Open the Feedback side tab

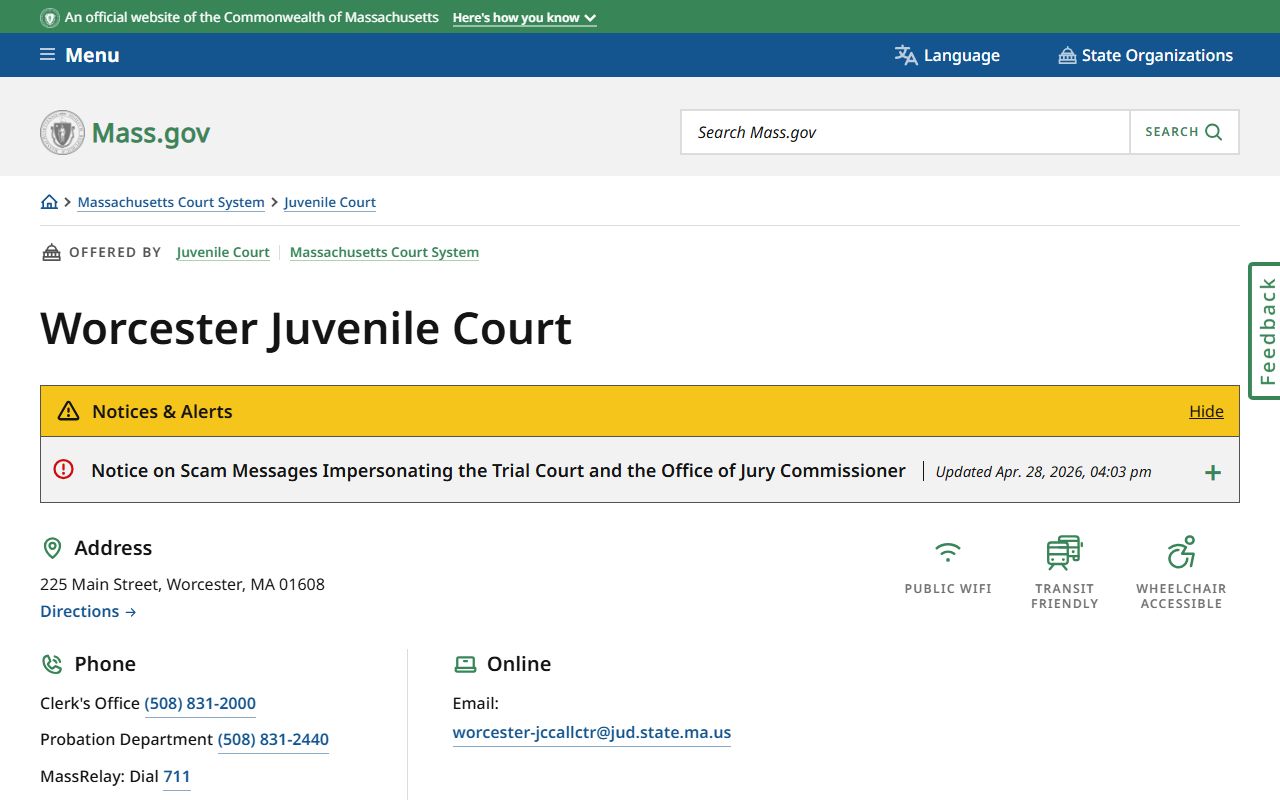pos(1265,331)
